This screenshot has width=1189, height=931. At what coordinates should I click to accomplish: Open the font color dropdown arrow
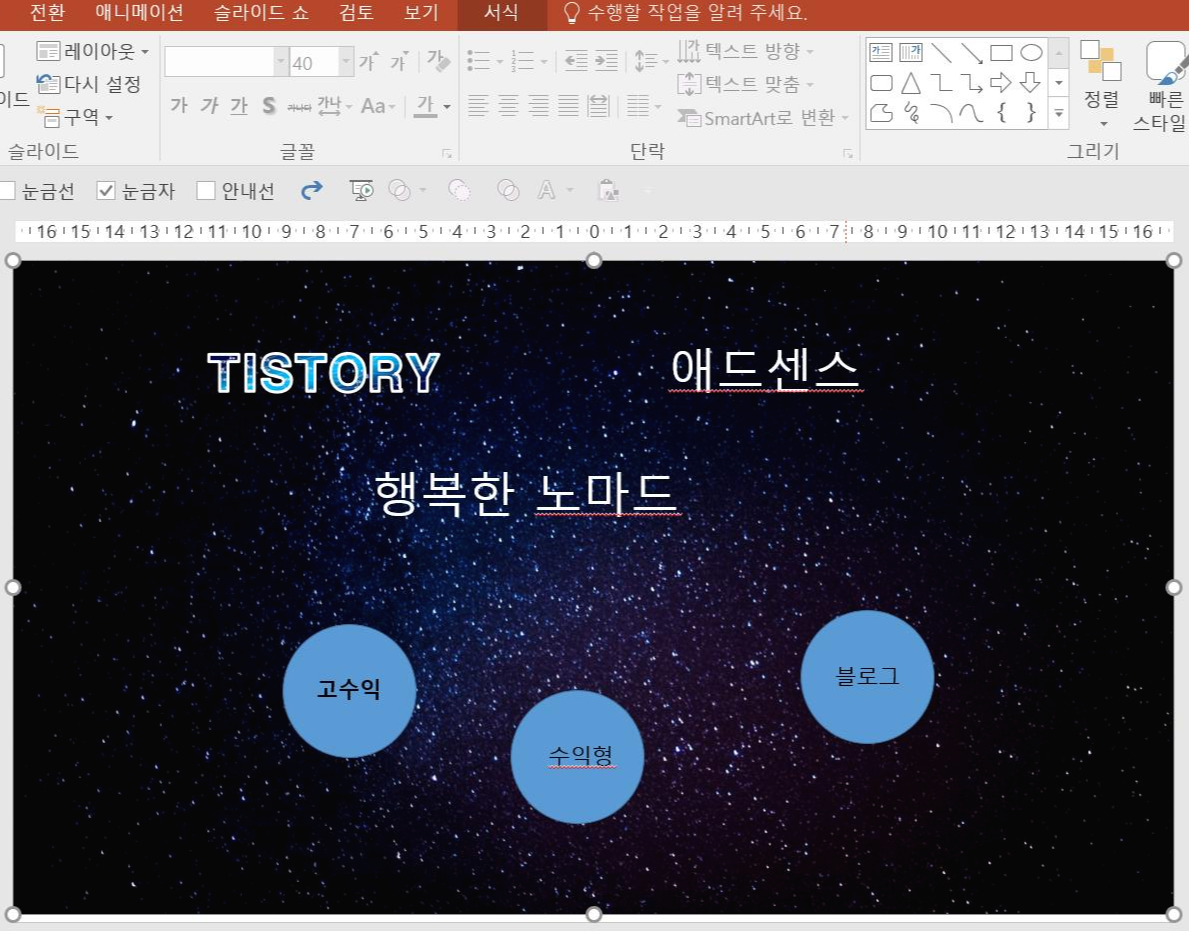pos(447,106)
